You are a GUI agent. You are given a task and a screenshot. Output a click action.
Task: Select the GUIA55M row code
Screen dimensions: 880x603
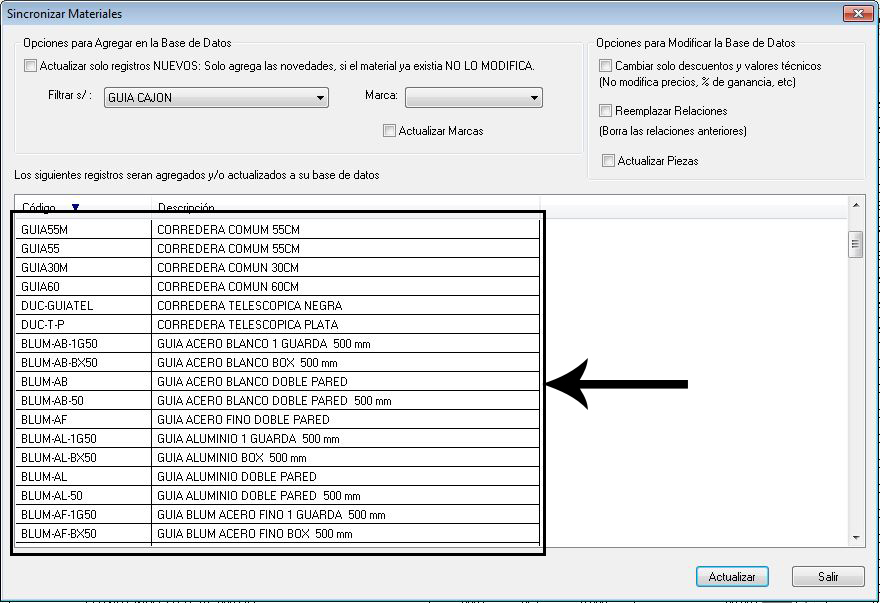click(44, 230)
